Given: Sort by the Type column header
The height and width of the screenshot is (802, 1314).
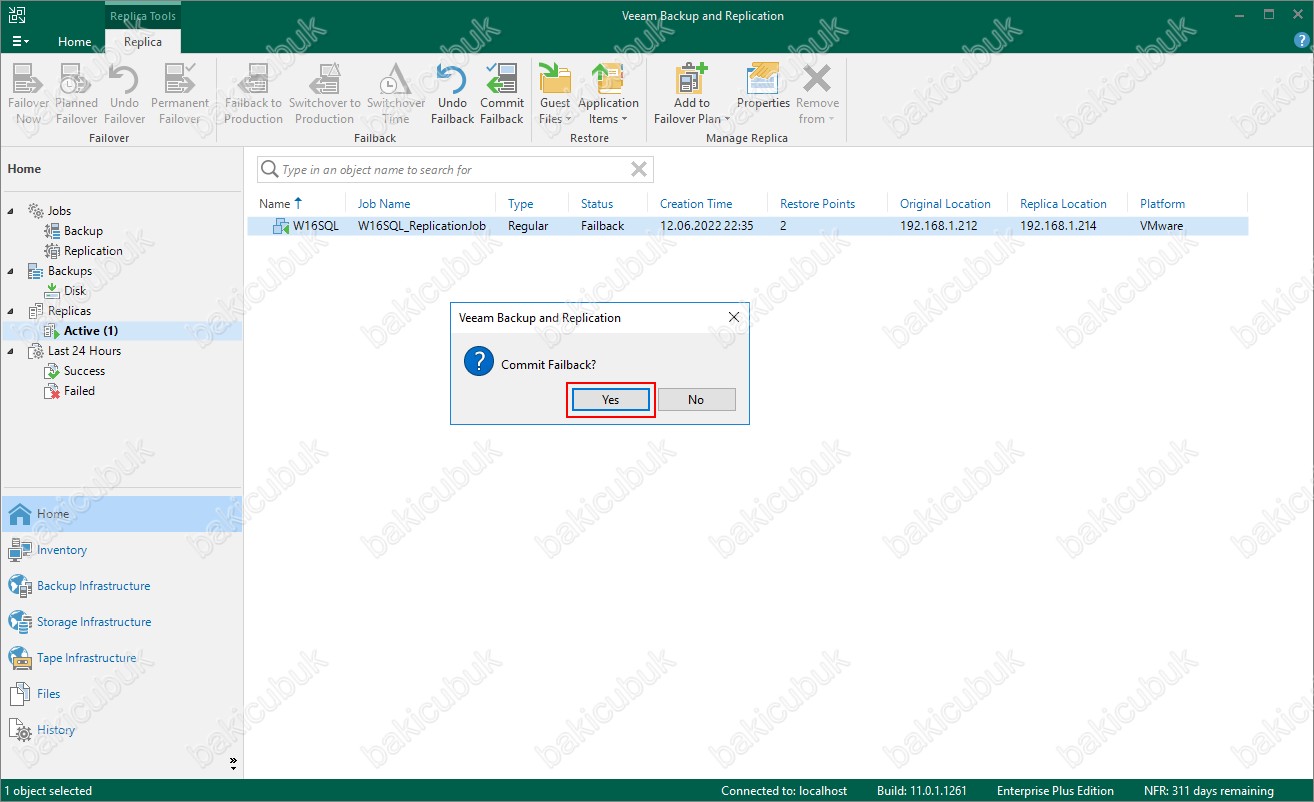Looking at the screenshot, I should (x=520, y=203).
